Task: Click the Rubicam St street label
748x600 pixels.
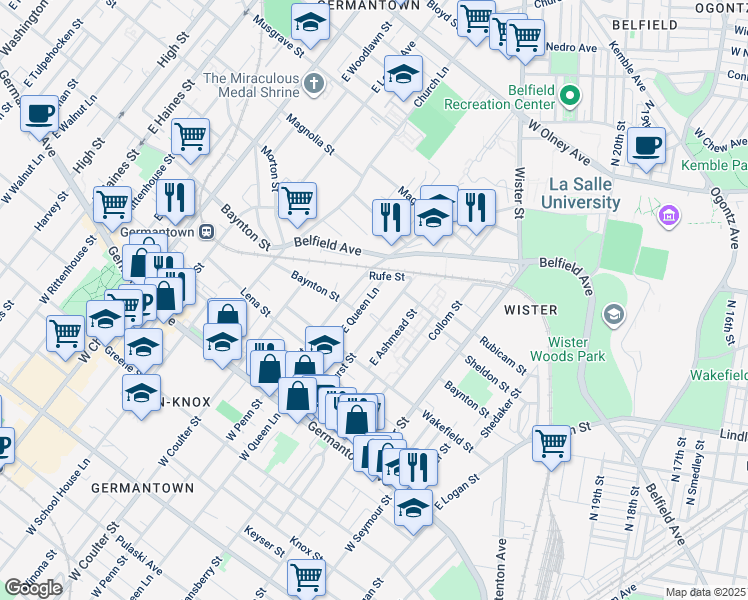Action: [503, 356]
